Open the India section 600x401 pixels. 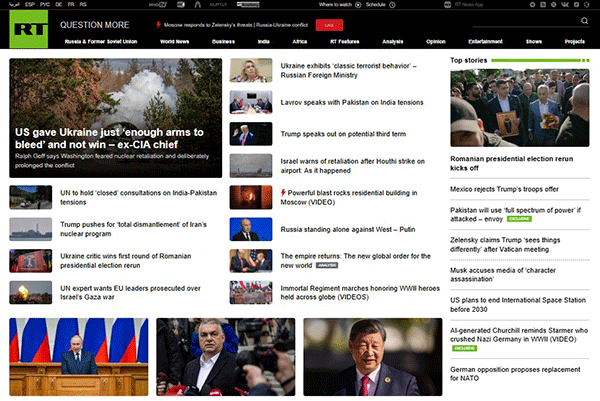click(264, 41)
